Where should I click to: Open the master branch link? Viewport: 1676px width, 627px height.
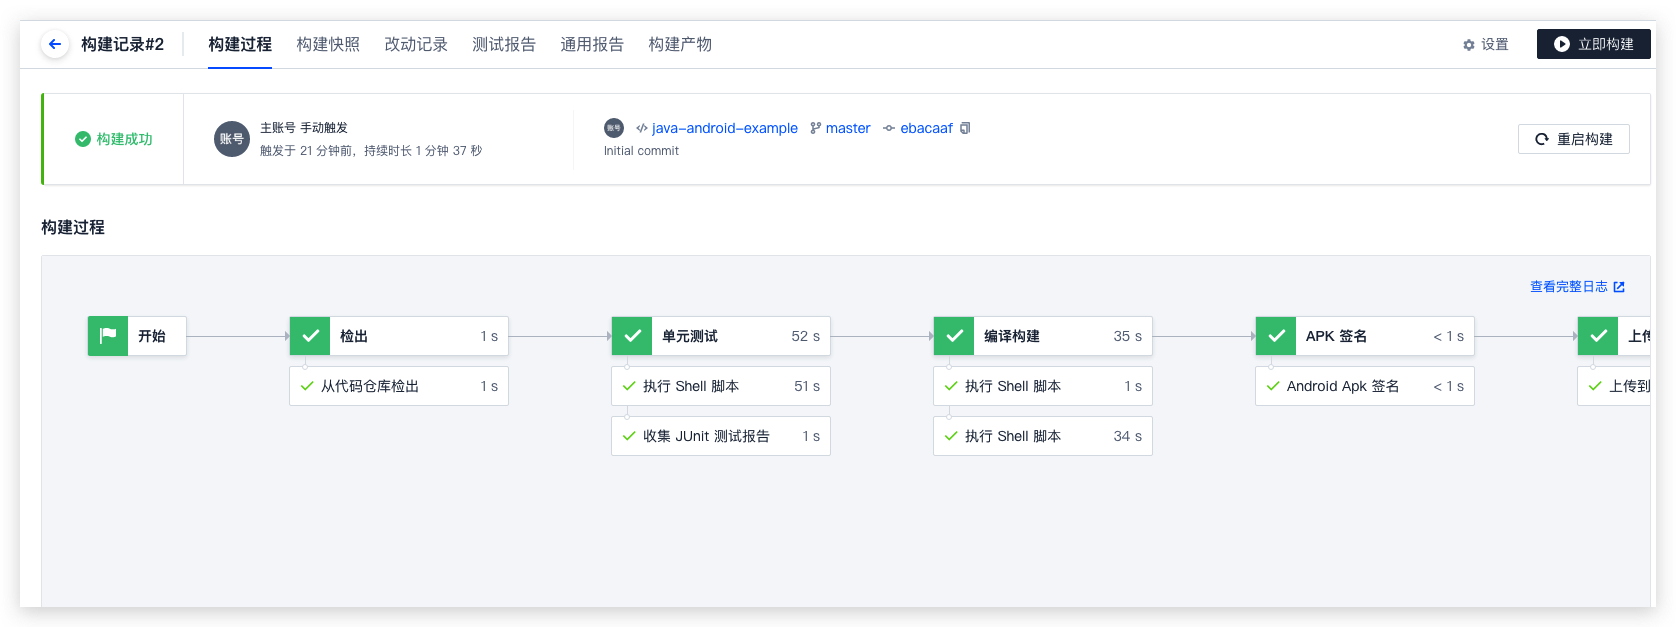[x=848, y=128]
